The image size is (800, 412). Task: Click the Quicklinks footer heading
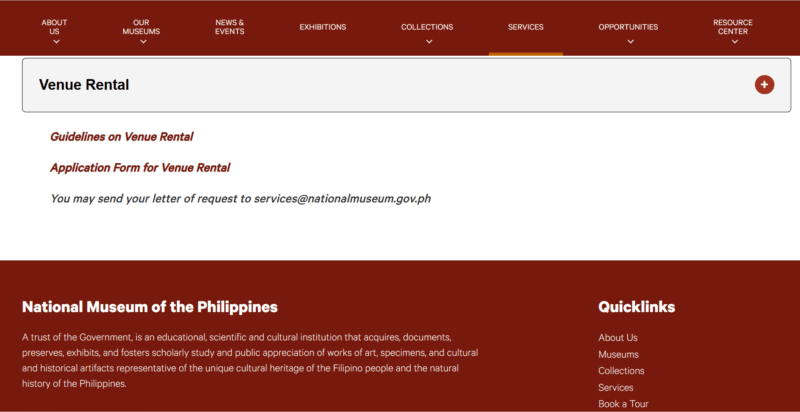tap(636, 307)
